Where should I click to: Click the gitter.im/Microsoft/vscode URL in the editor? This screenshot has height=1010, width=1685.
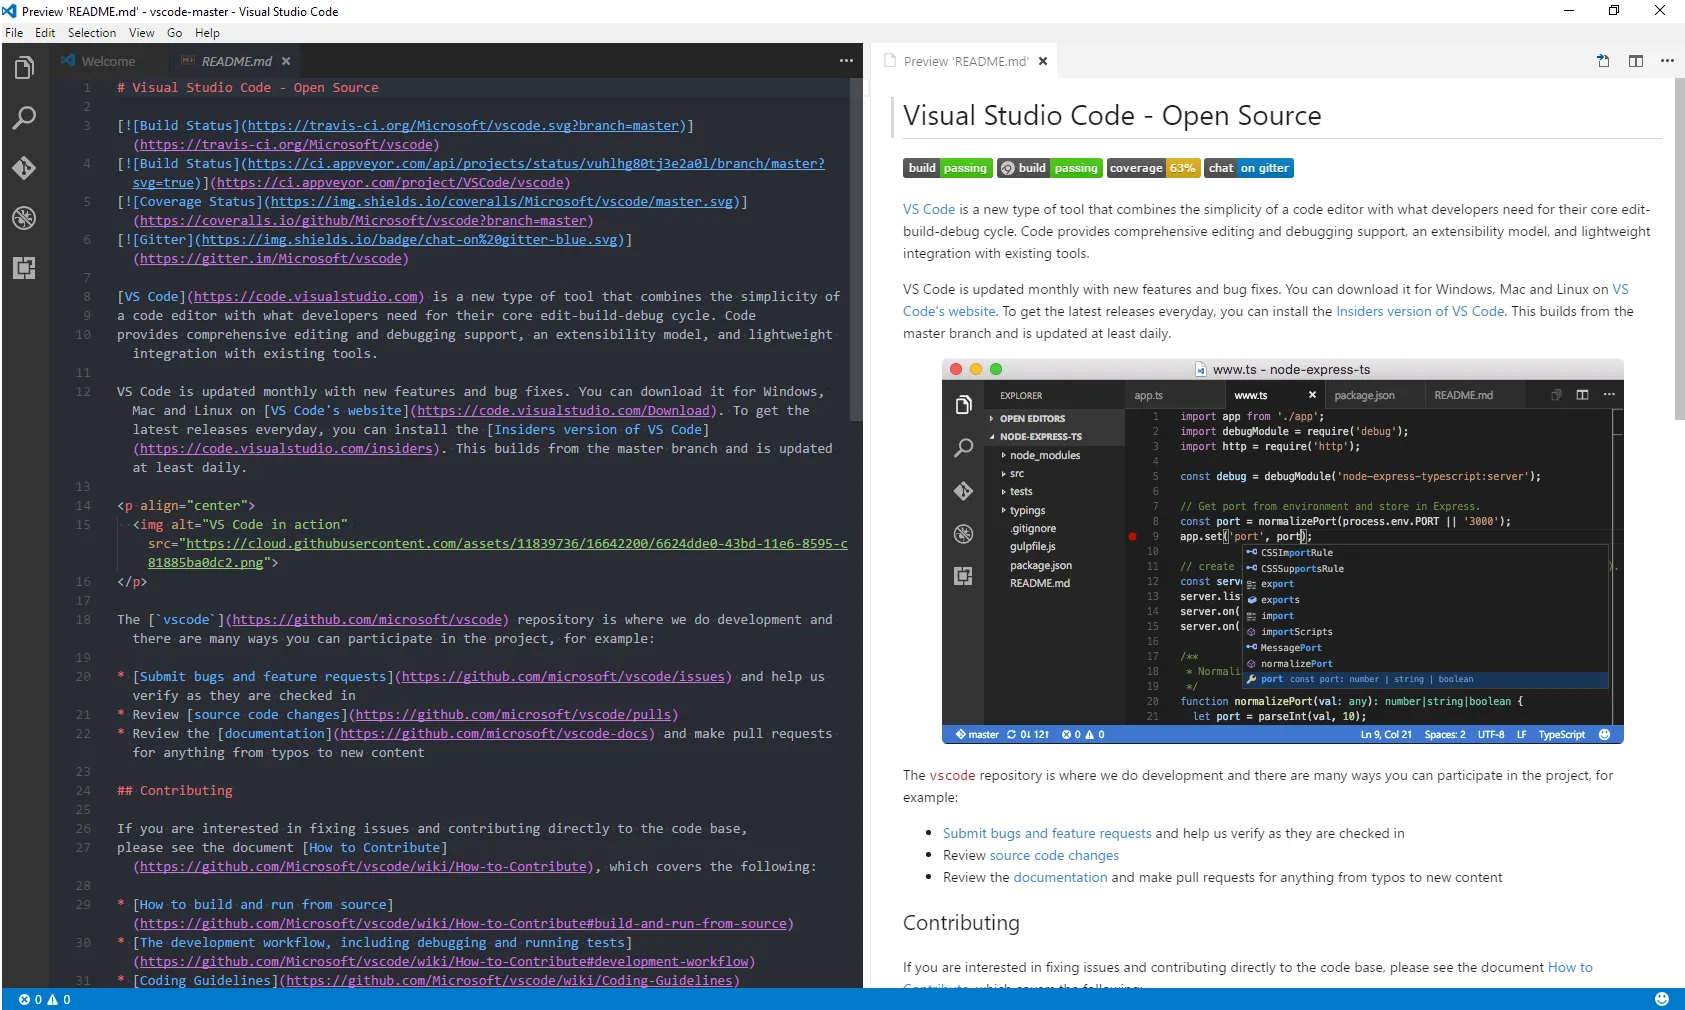click(x=271, y=259)
